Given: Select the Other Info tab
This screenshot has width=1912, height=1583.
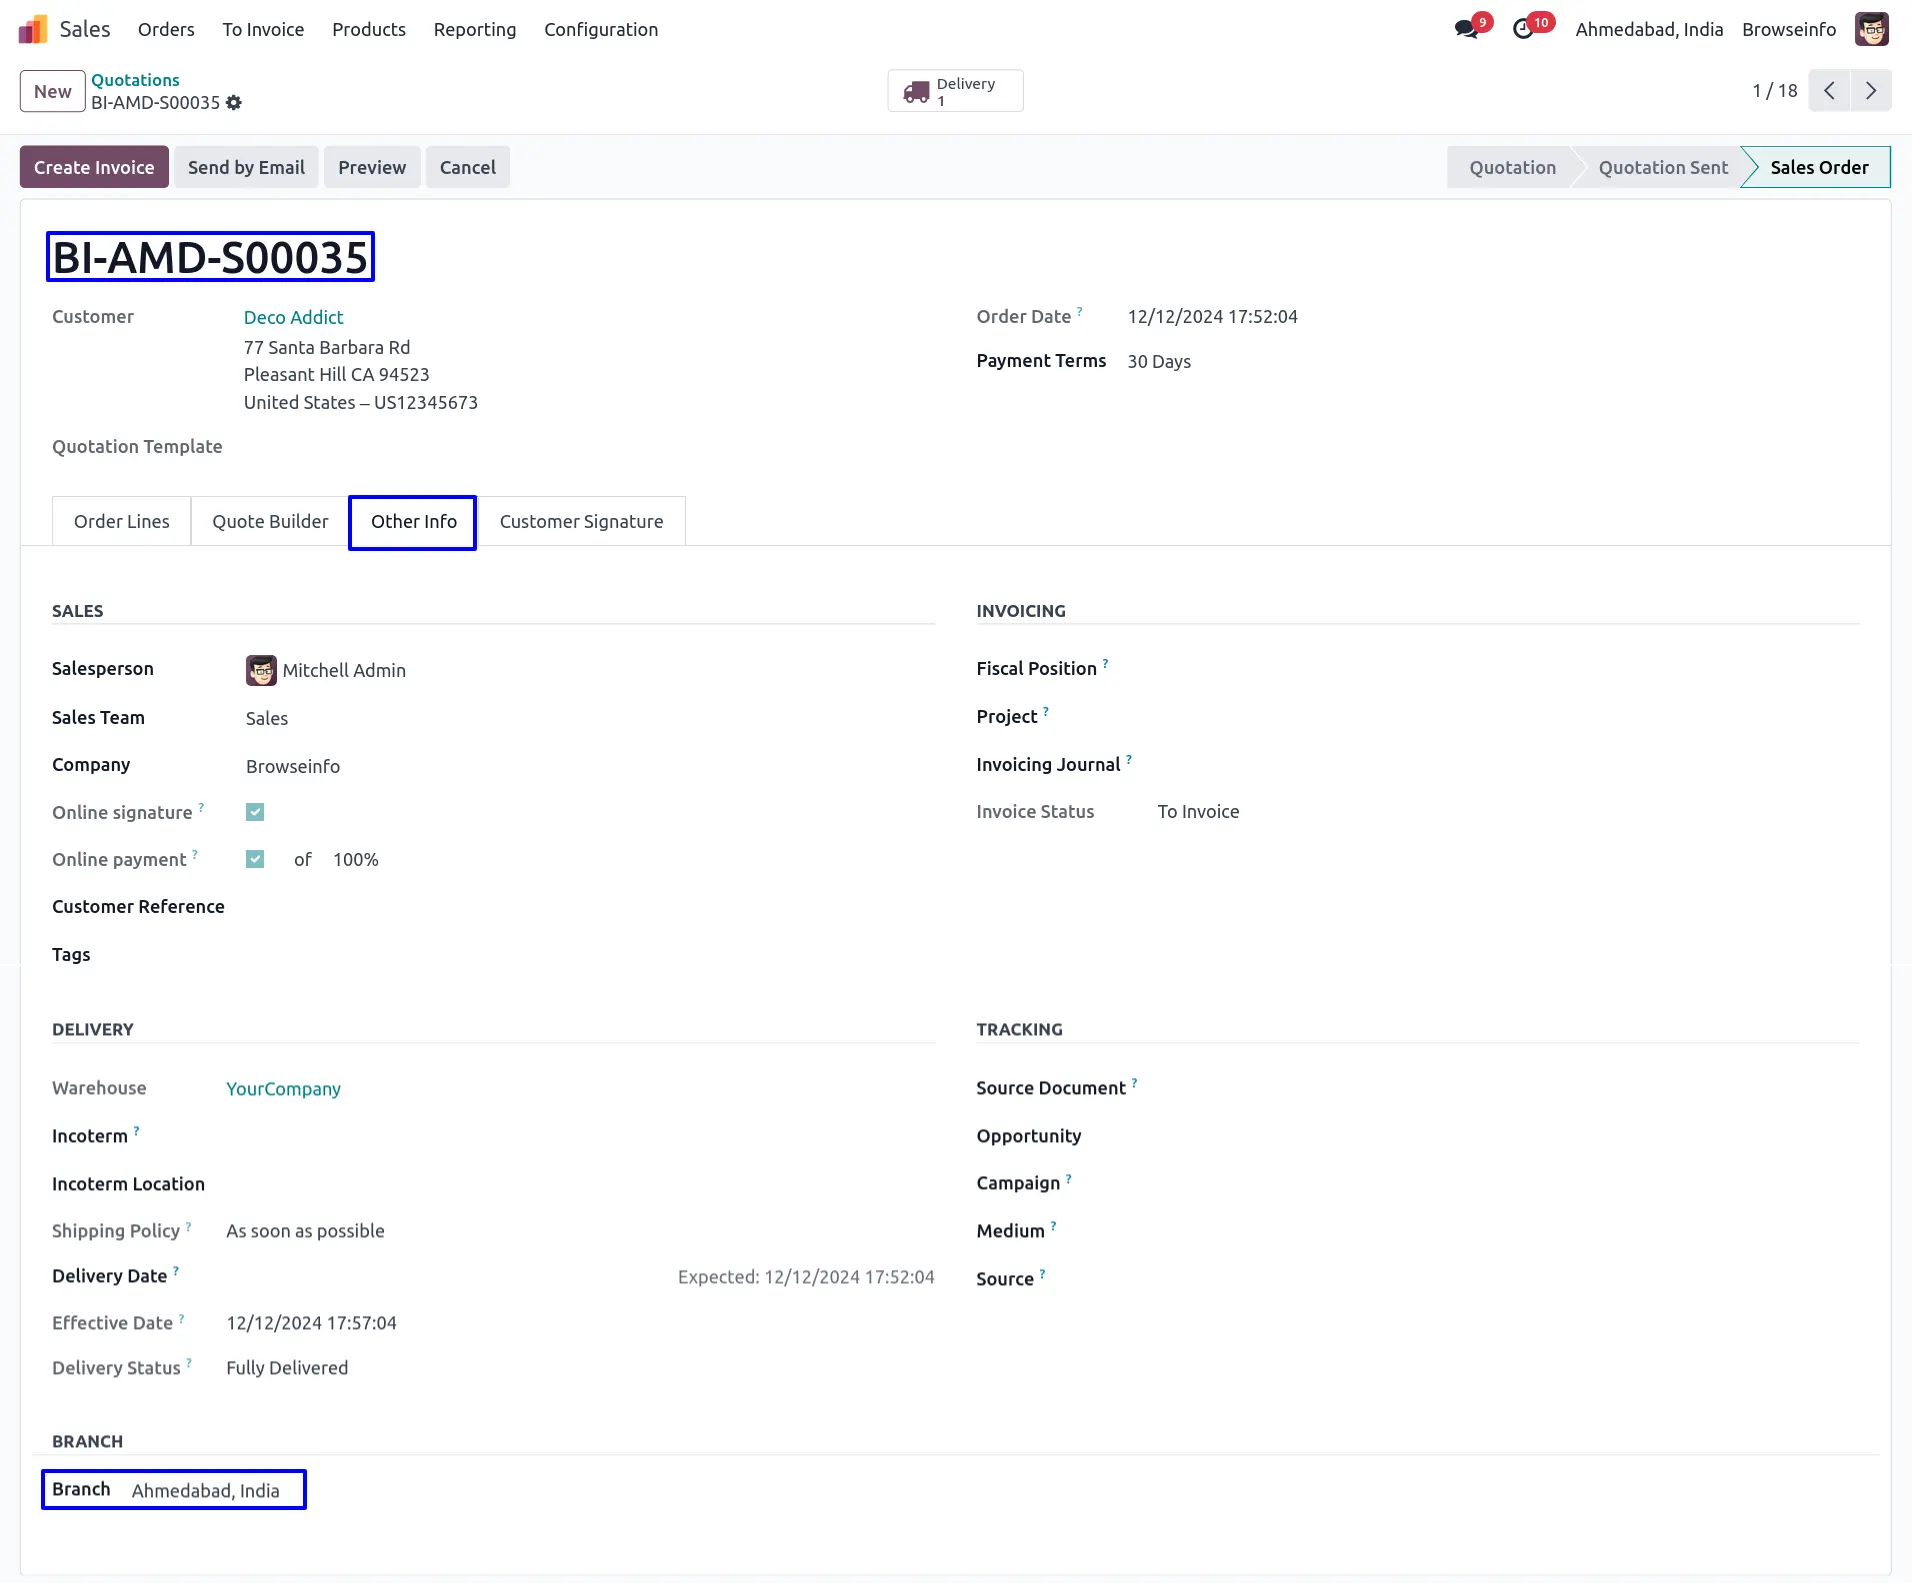Looking at the screenshot, I should point(413,522).
